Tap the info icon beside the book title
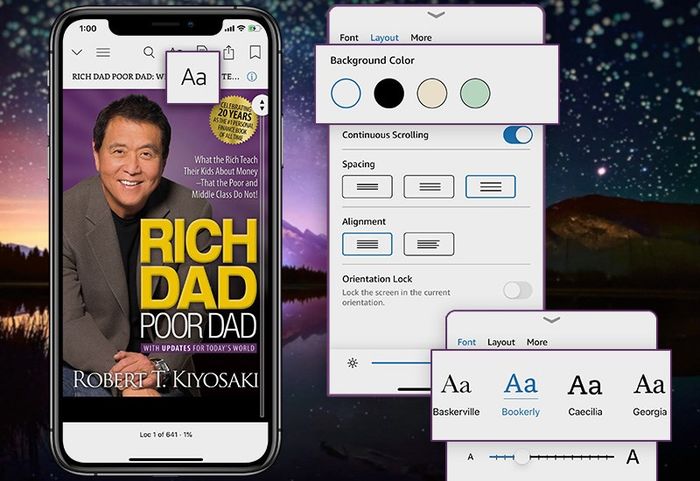The image size is (700, 481). pyautogui.click(x=252, y=76)
